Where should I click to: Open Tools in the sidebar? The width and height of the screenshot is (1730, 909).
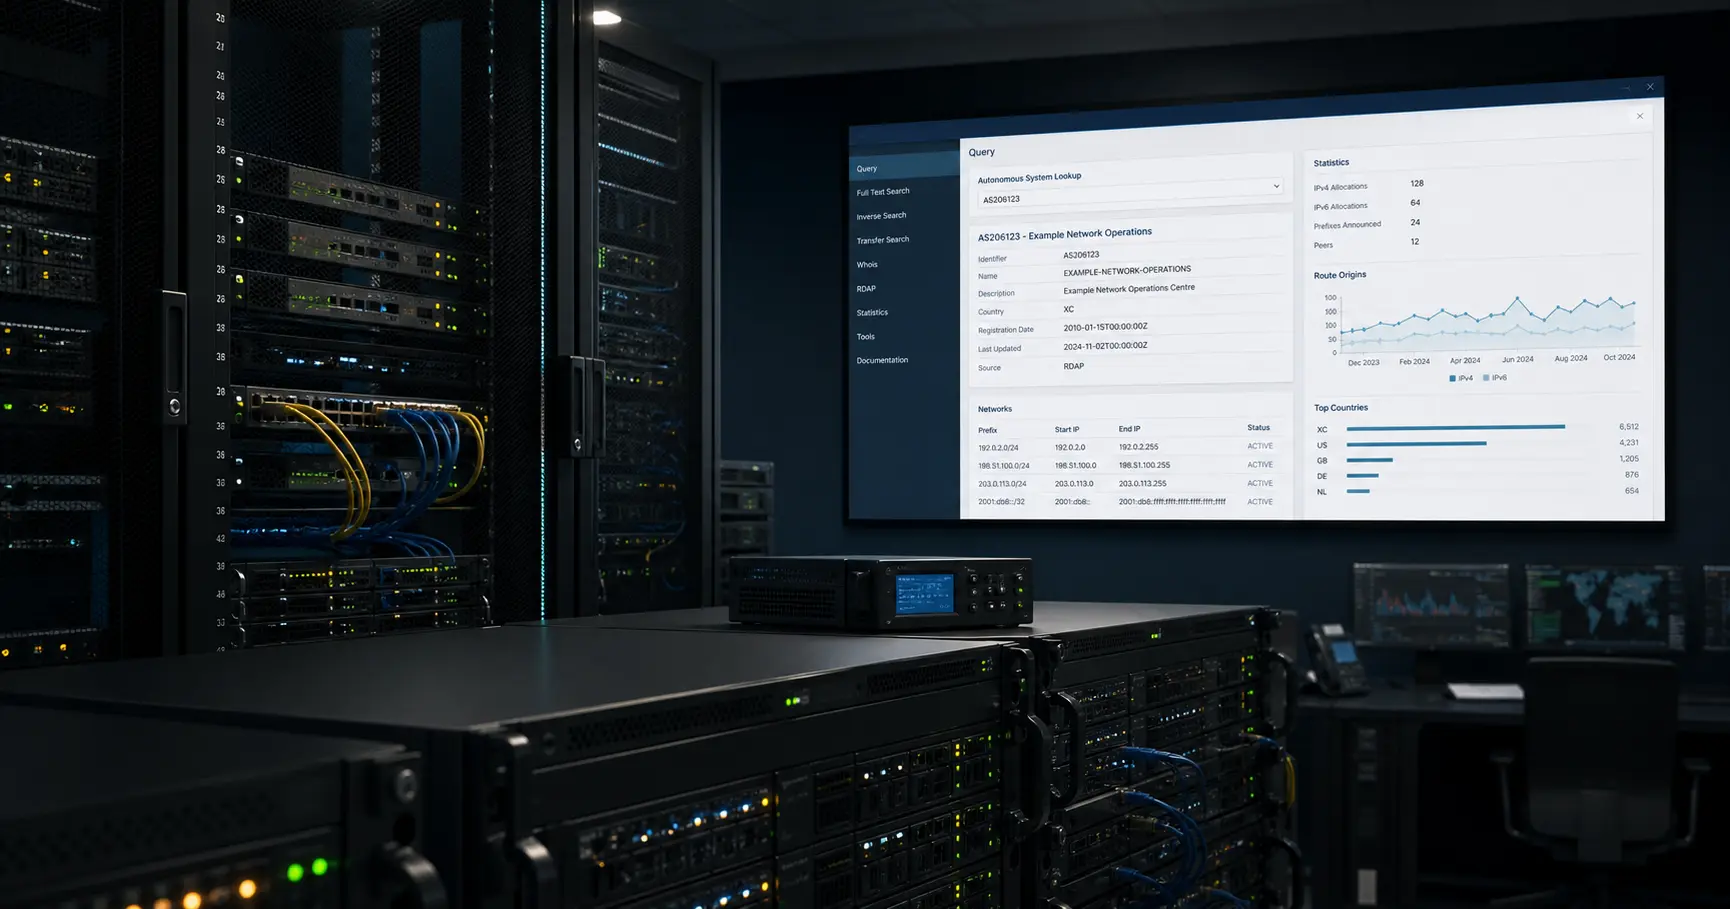865,337
